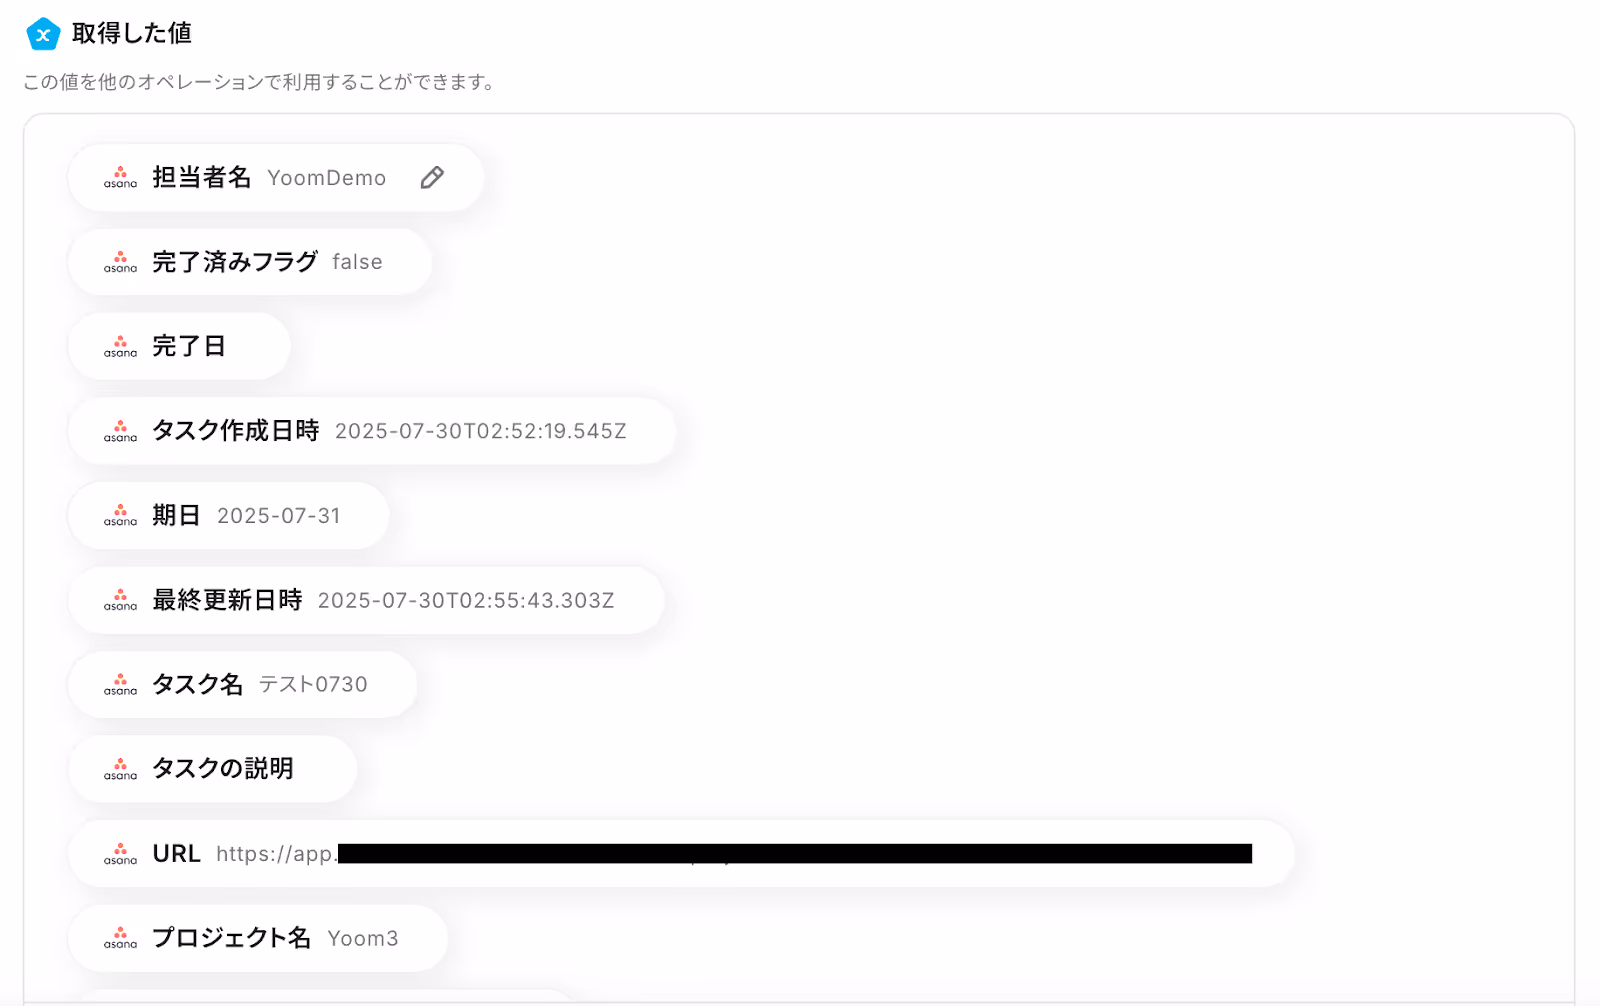Select the 完了済みフラグ false value chip

[250, 262]
